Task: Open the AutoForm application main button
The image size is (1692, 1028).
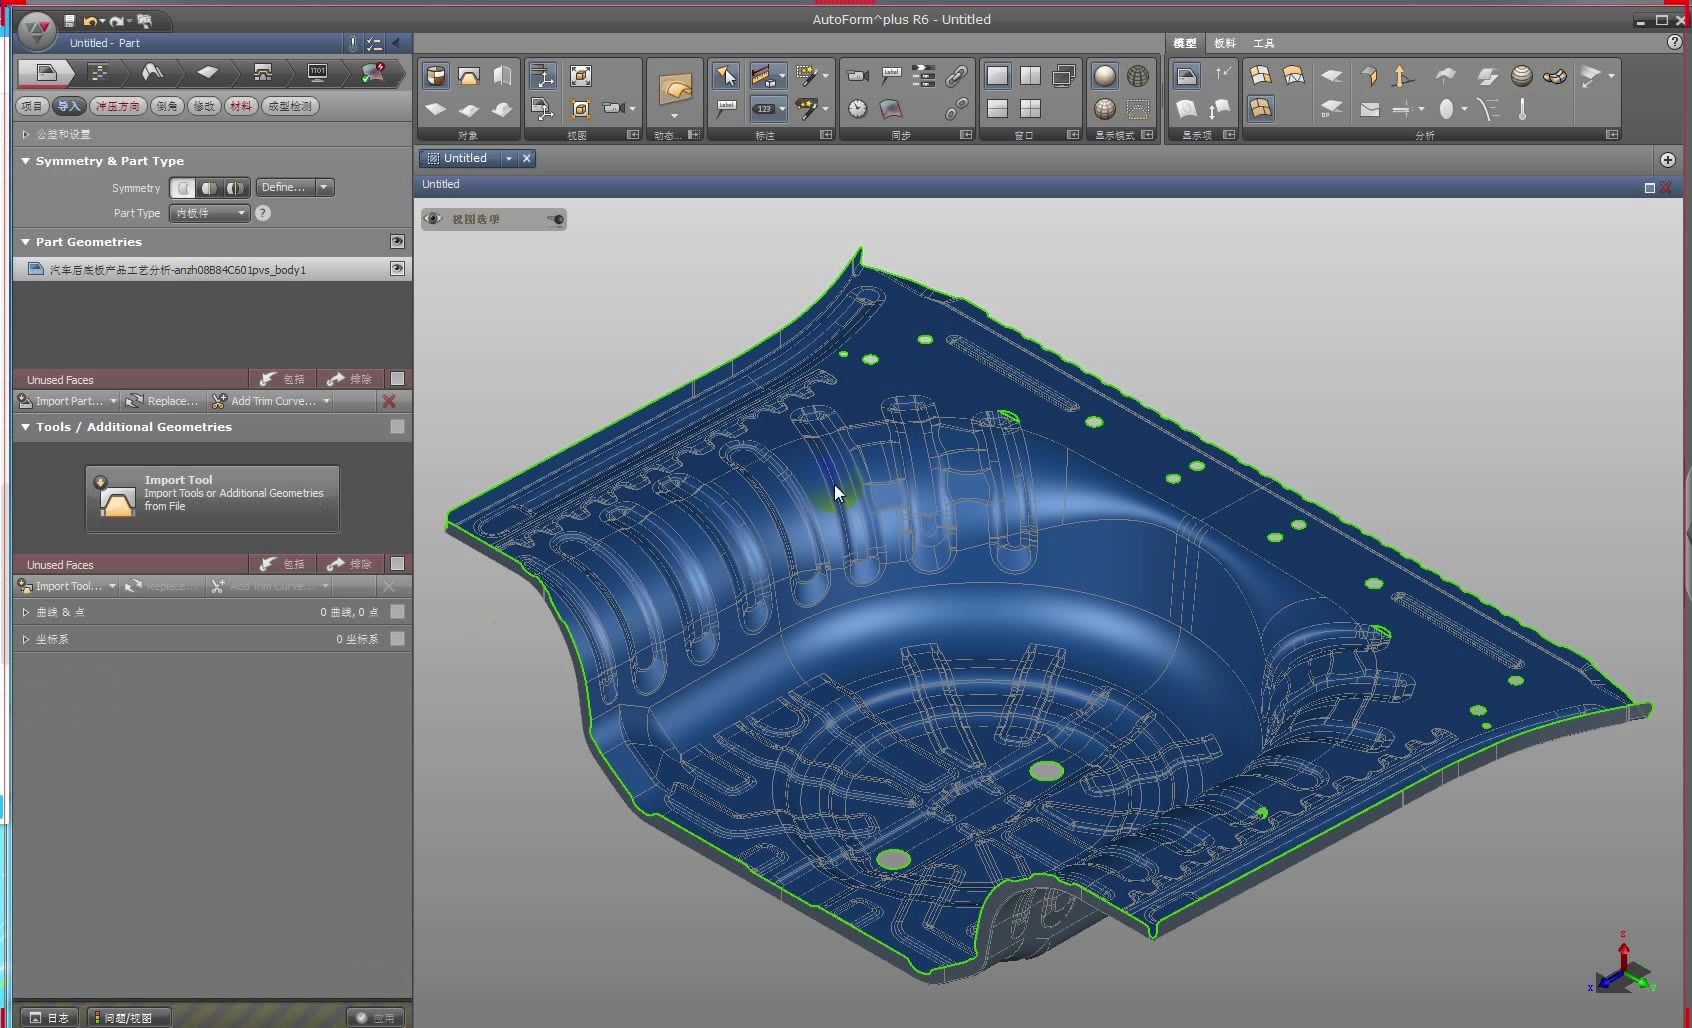Action: pos(37,32)
